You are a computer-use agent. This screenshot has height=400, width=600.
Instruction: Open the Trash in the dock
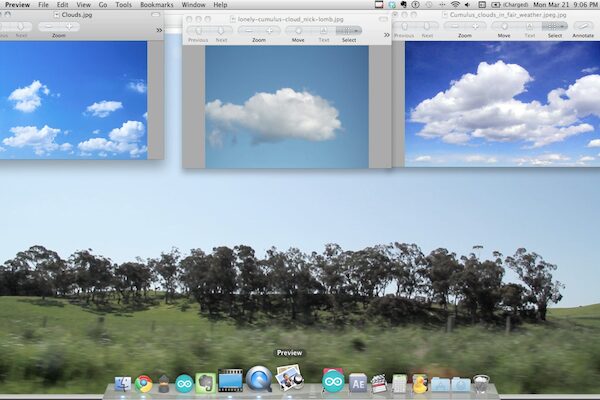[x=481, y=383]
